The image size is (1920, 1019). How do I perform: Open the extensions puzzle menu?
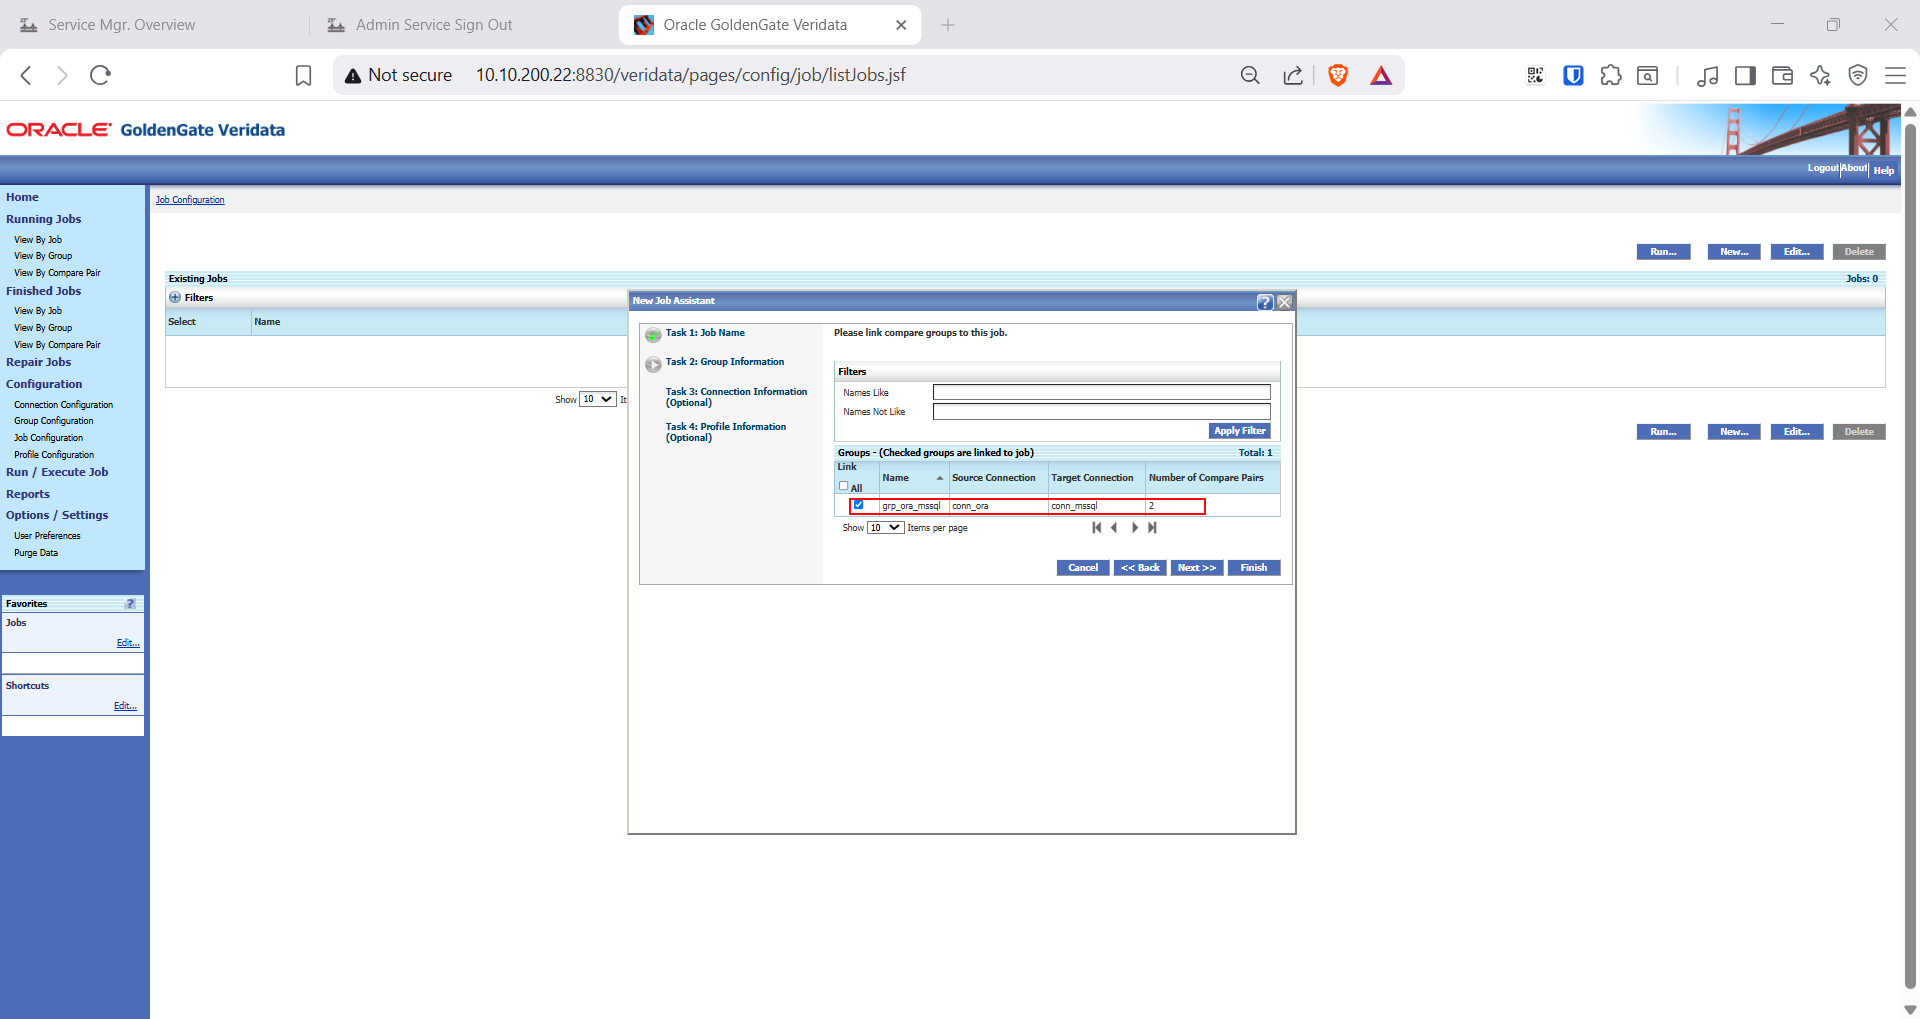pos(1611,75)
